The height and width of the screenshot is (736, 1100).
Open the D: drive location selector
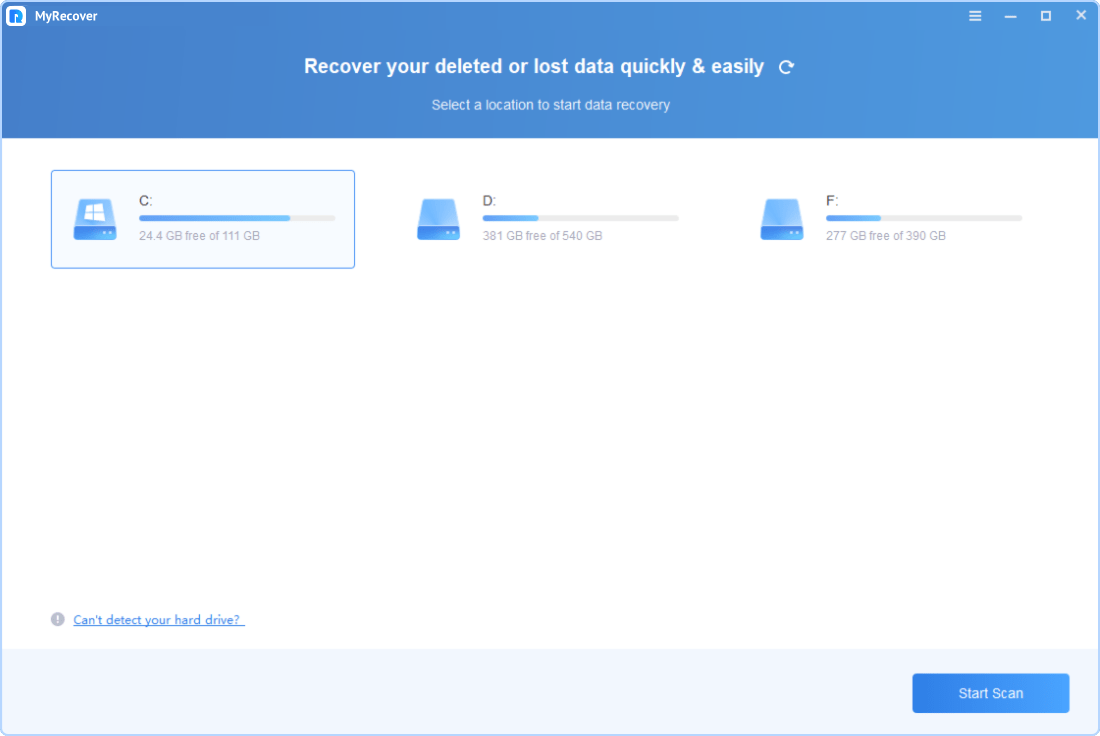click(x=546, y=219)
